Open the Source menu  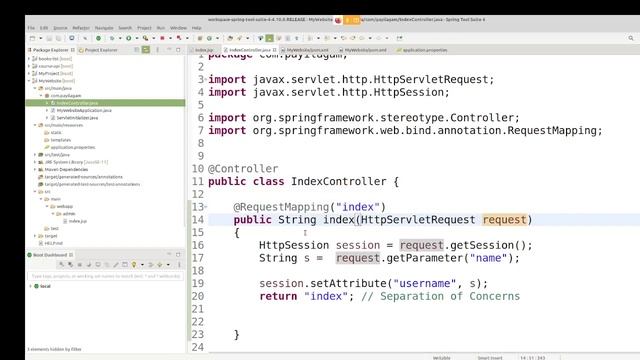pyautogui.click(x=60, y=28)
